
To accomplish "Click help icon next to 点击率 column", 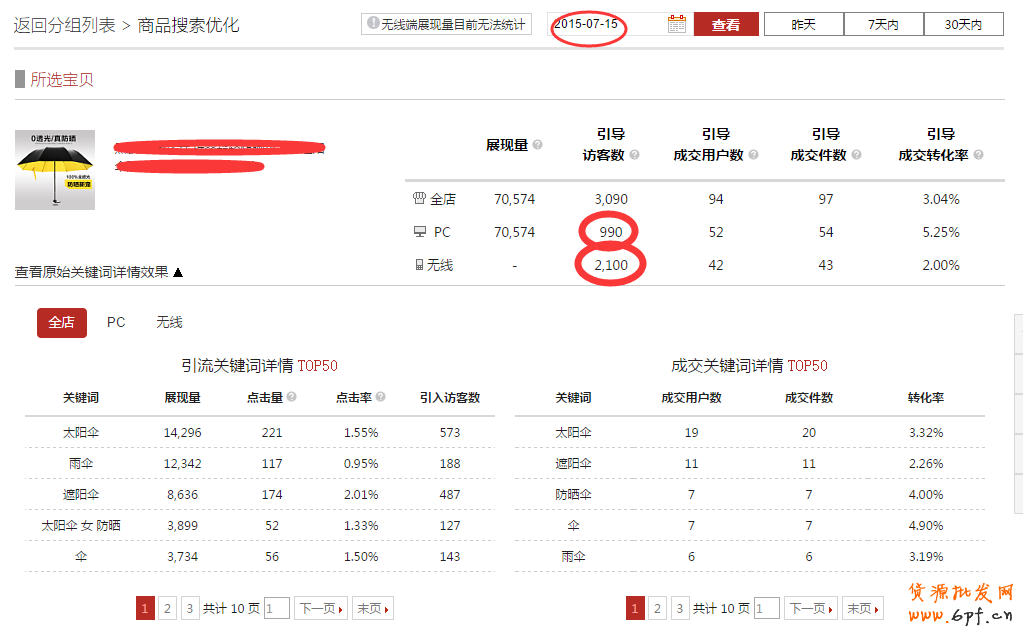I will click(x=381, y=397).
